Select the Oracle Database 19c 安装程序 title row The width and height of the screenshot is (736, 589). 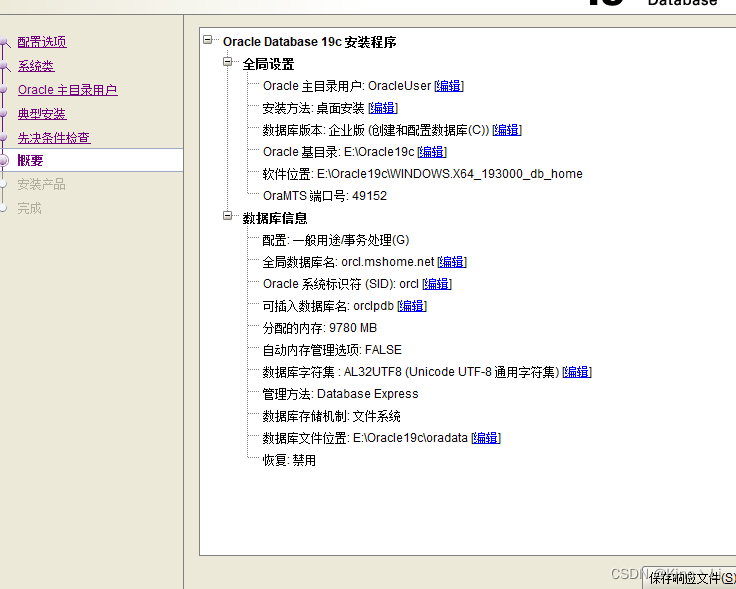[x=309, y=42]
